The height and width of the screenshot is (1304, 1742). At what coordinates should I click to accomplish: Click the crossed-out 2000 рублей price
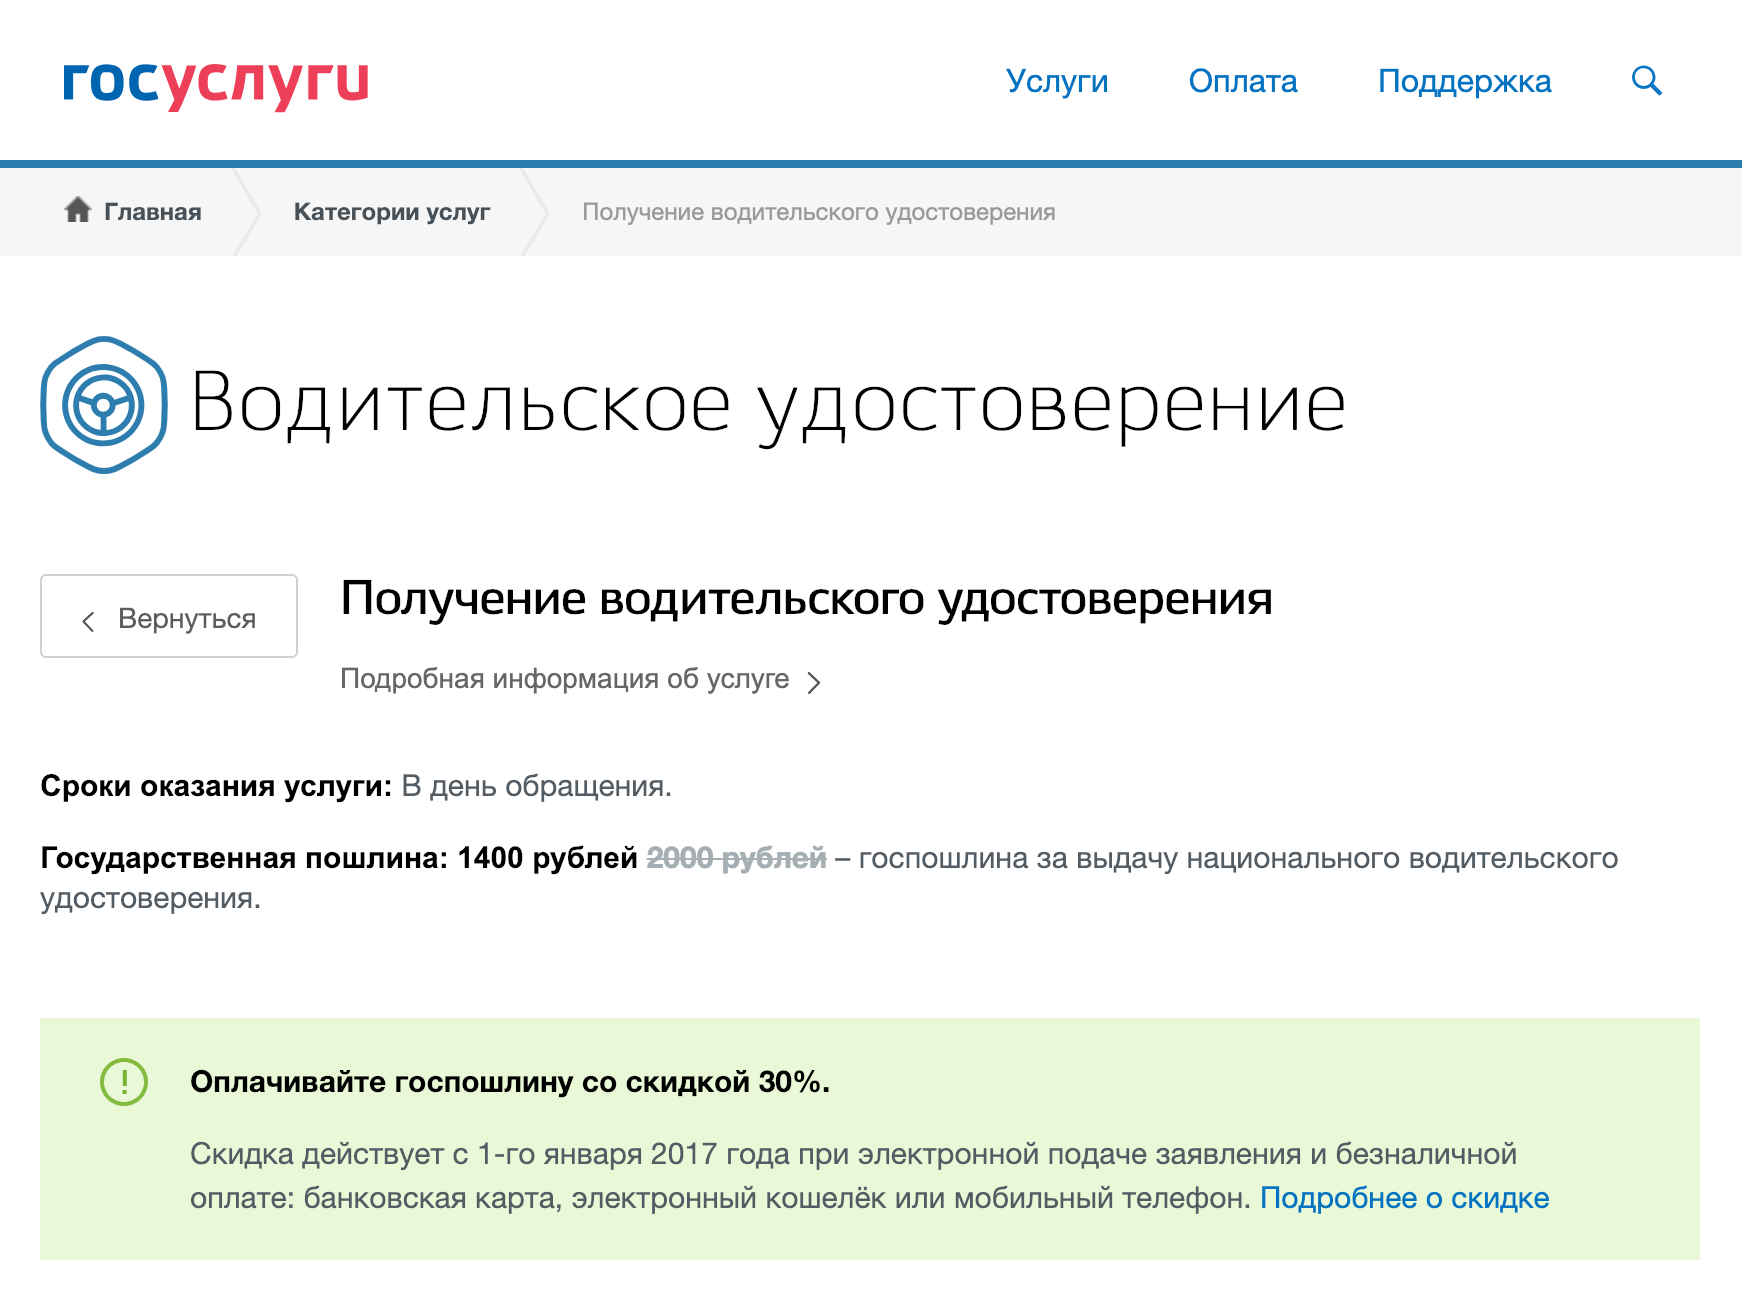point(735,857)
